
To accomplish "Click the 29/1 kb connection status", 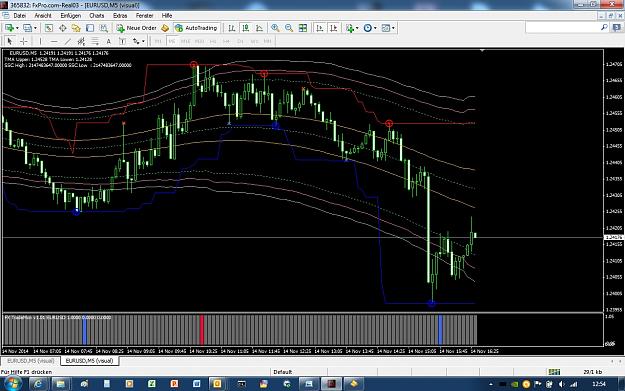I will coord(593,372).
